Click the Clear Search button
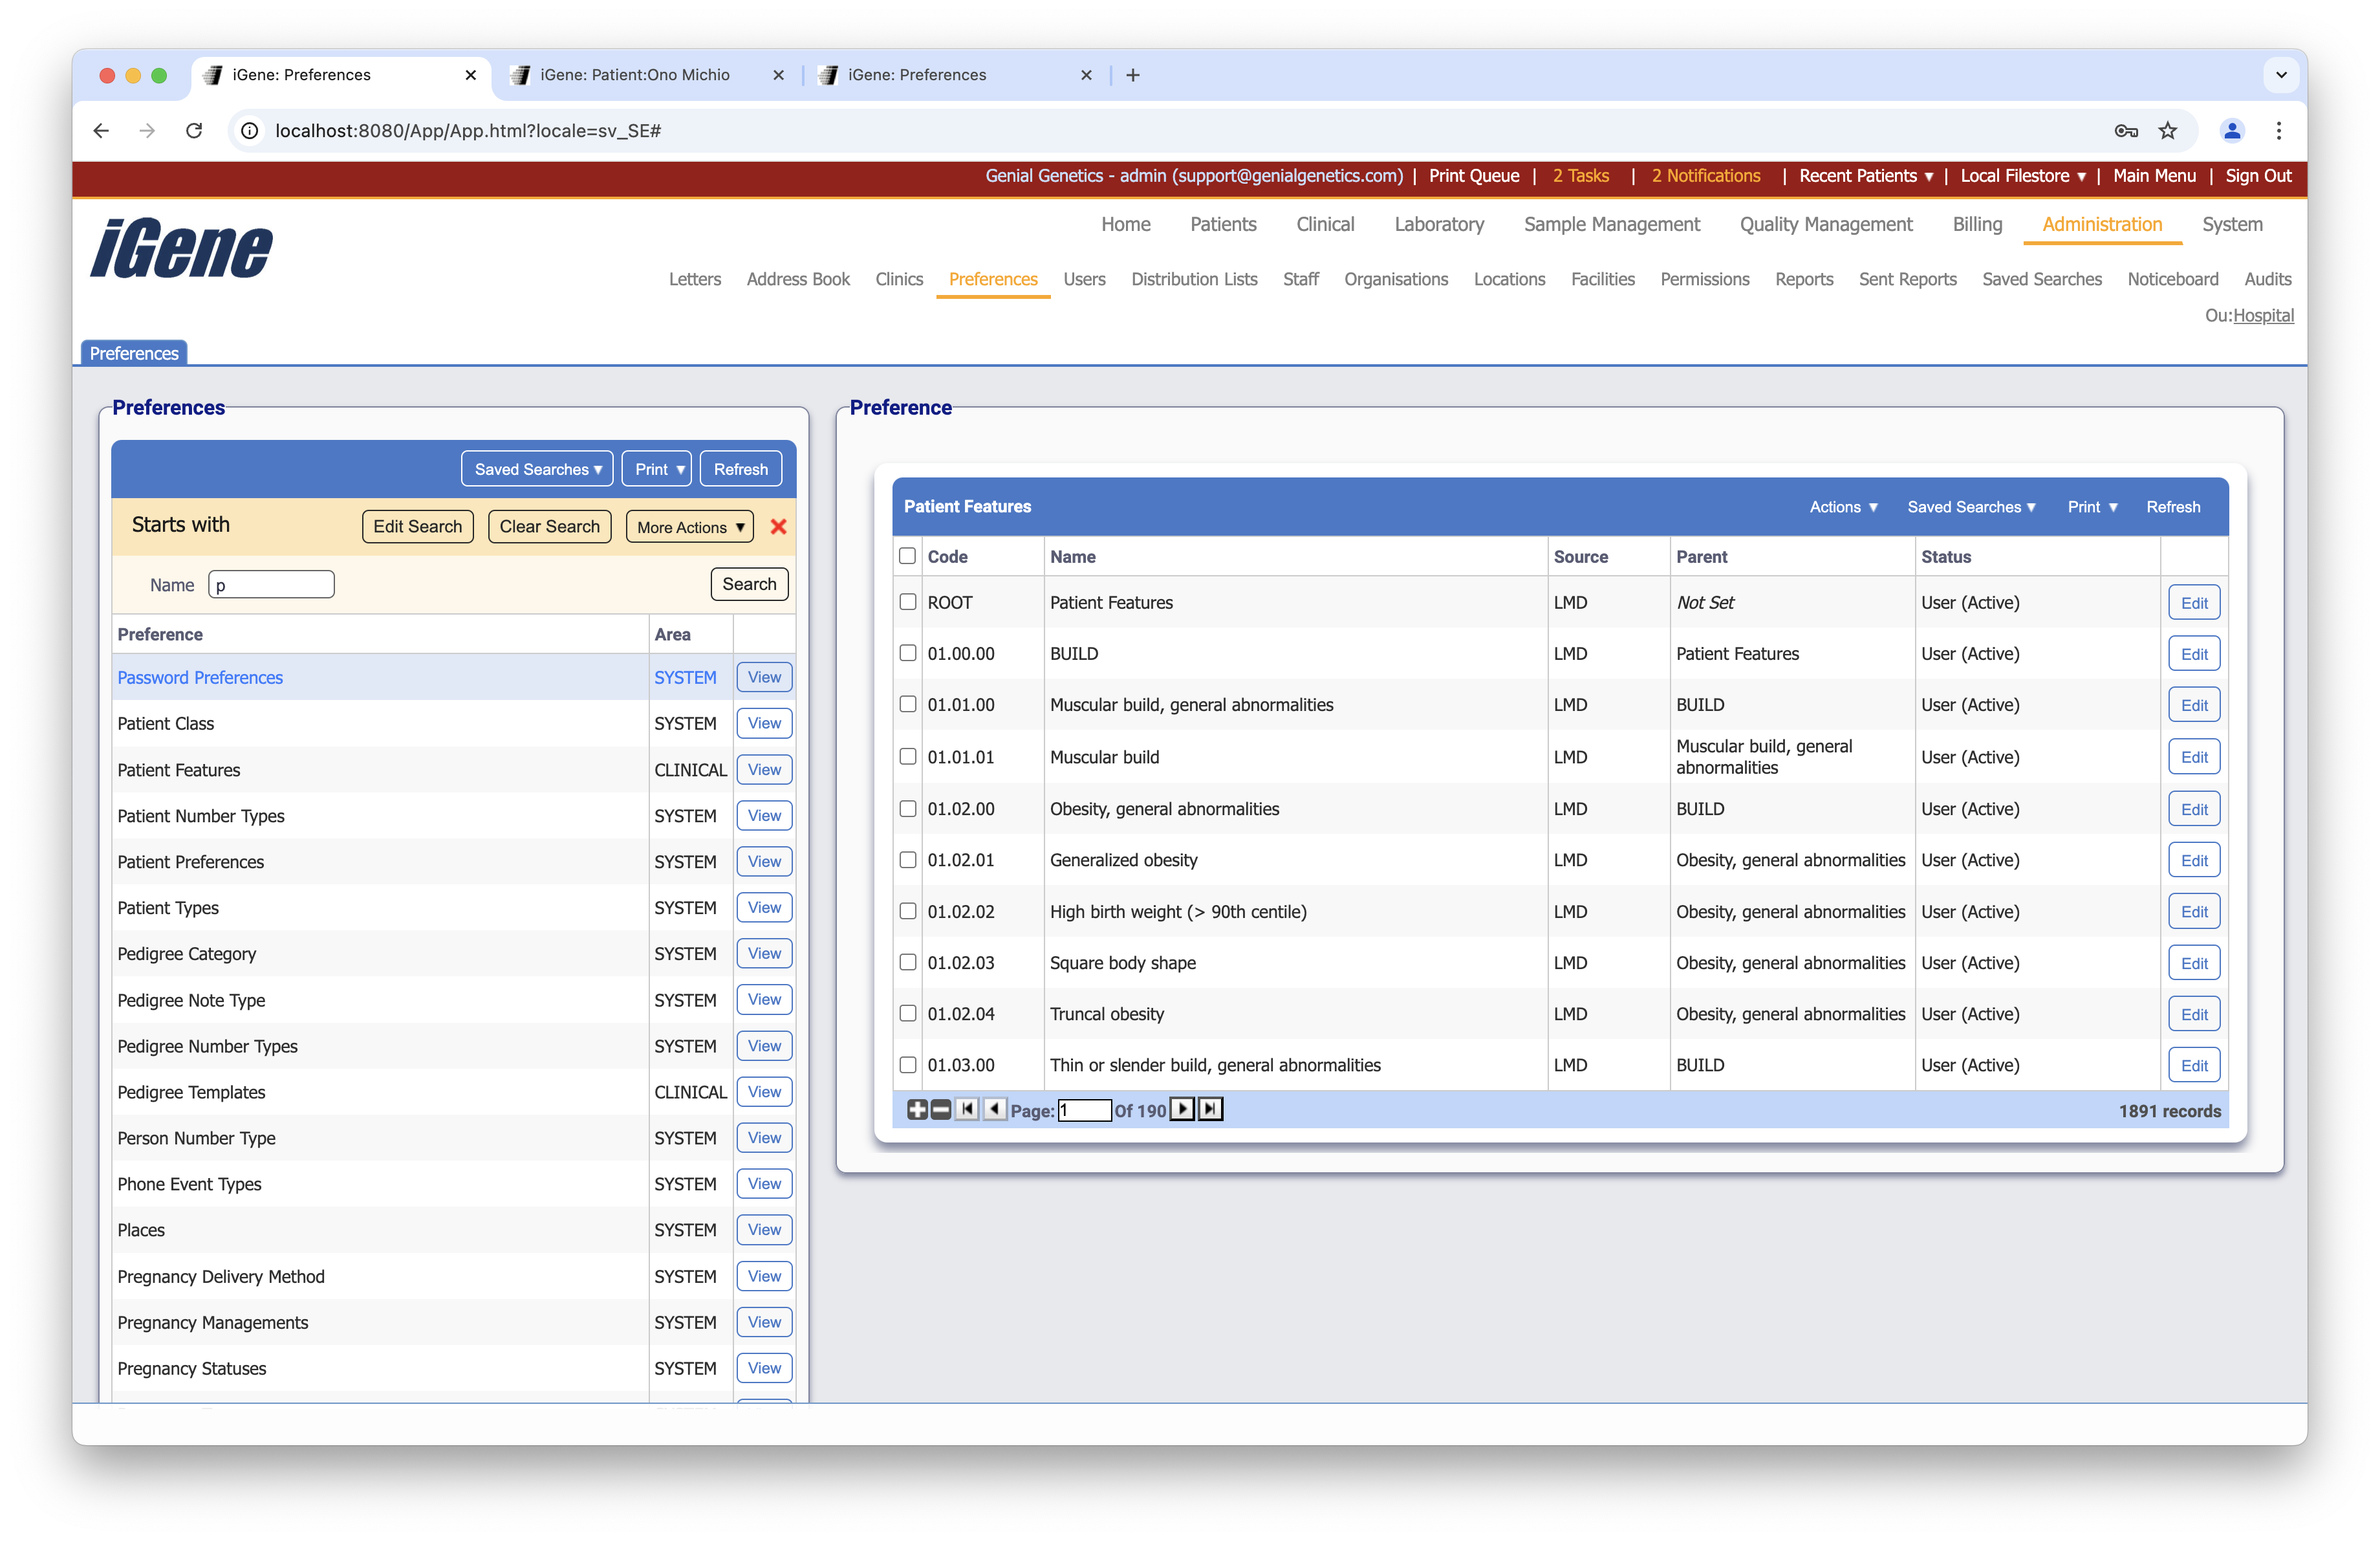Image resolution: width=2380 pixels, height=1541 pixels. (x=549, y=526)
